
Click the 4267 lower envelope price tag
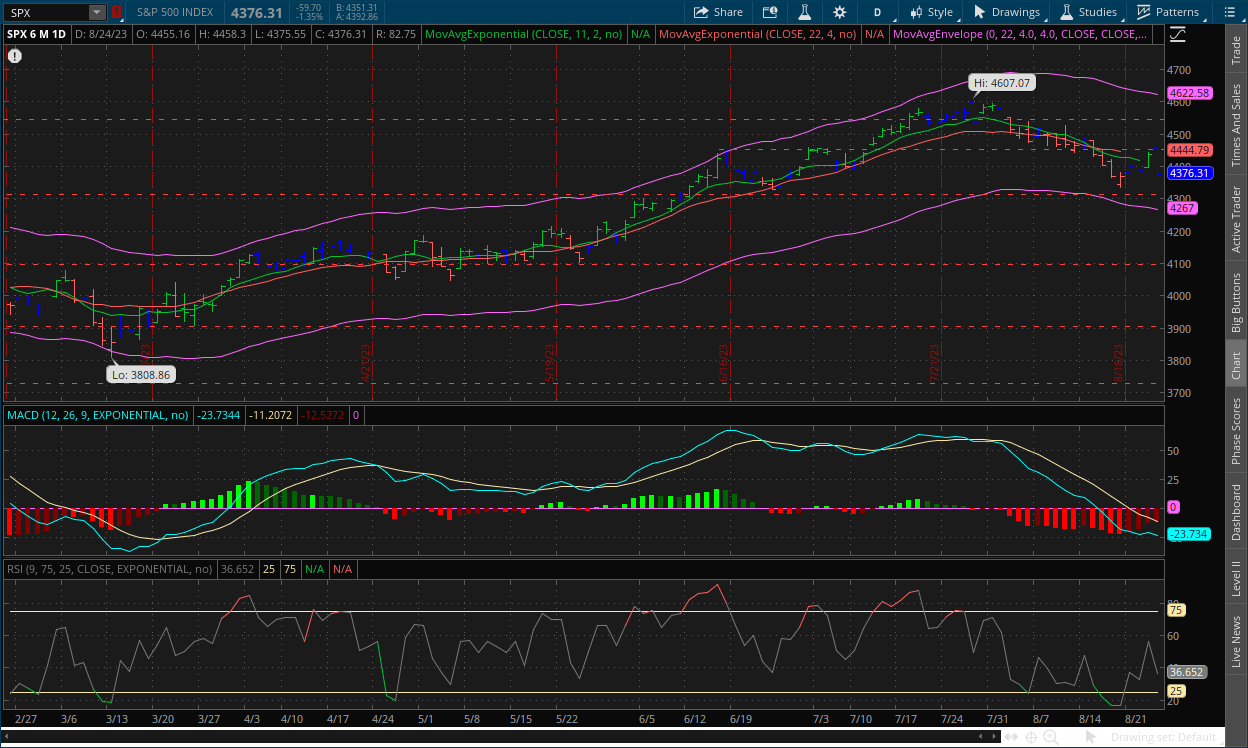[x=1182, y=208]
